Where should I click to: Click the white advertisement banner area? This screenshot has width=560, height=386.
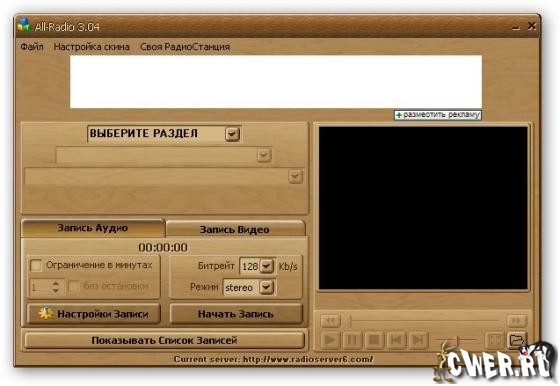[276, 81]
